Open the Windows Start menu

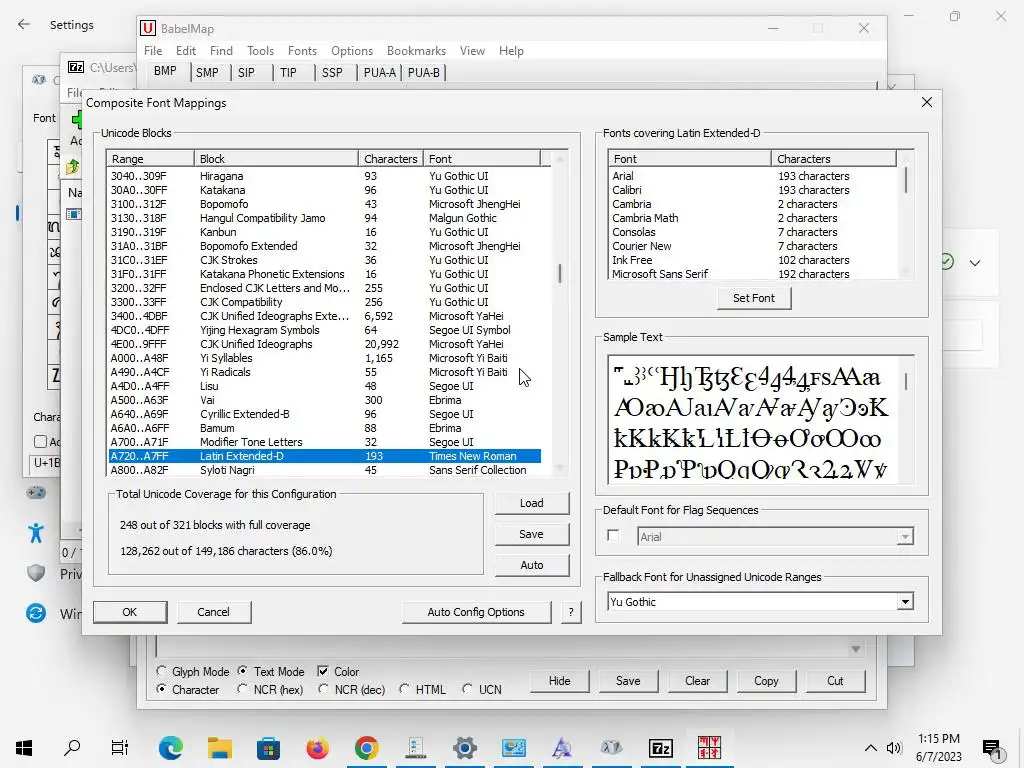pyautogui.click(x=24, y=747)
